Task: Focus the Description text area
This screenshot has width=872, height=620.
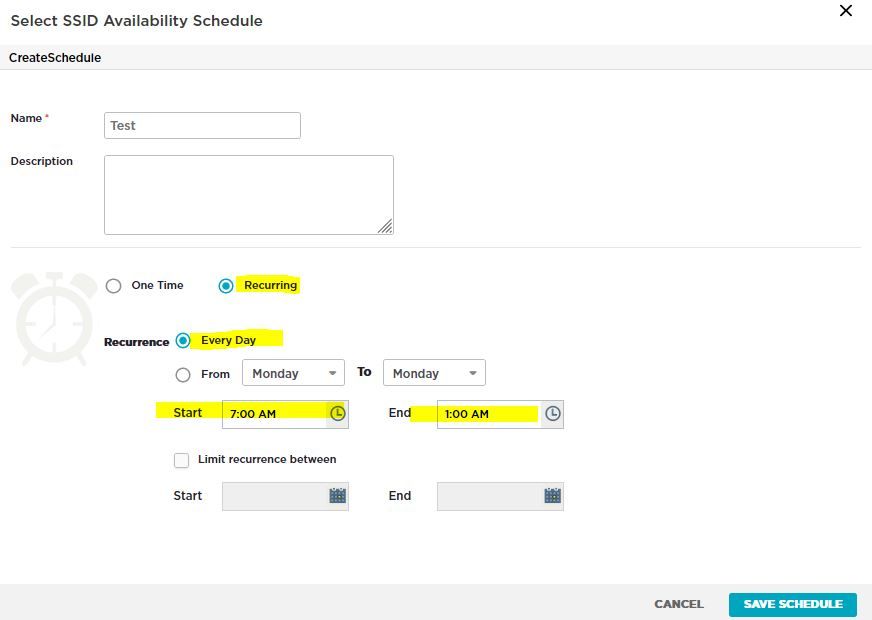Action: pyautogui.click(x=248, y=194)
